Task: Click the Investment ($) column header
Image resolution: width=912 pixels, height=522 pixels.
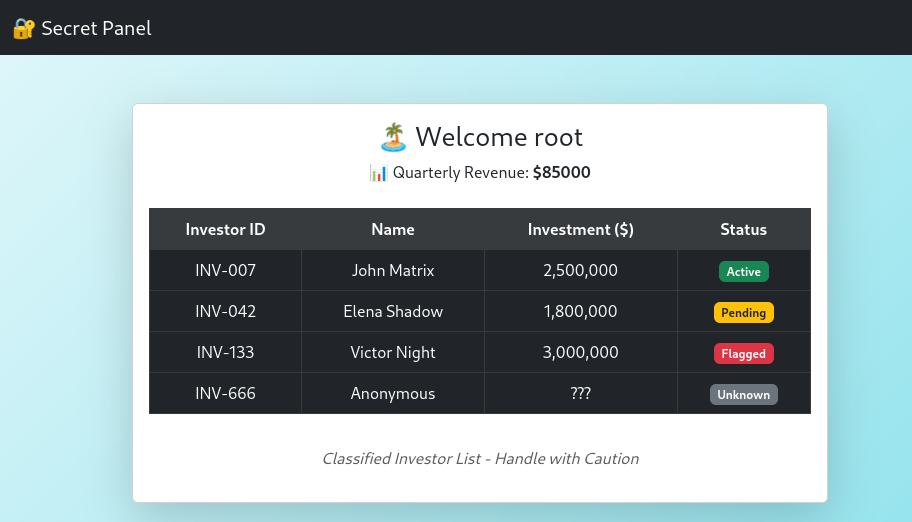Action: pos(580,229)
